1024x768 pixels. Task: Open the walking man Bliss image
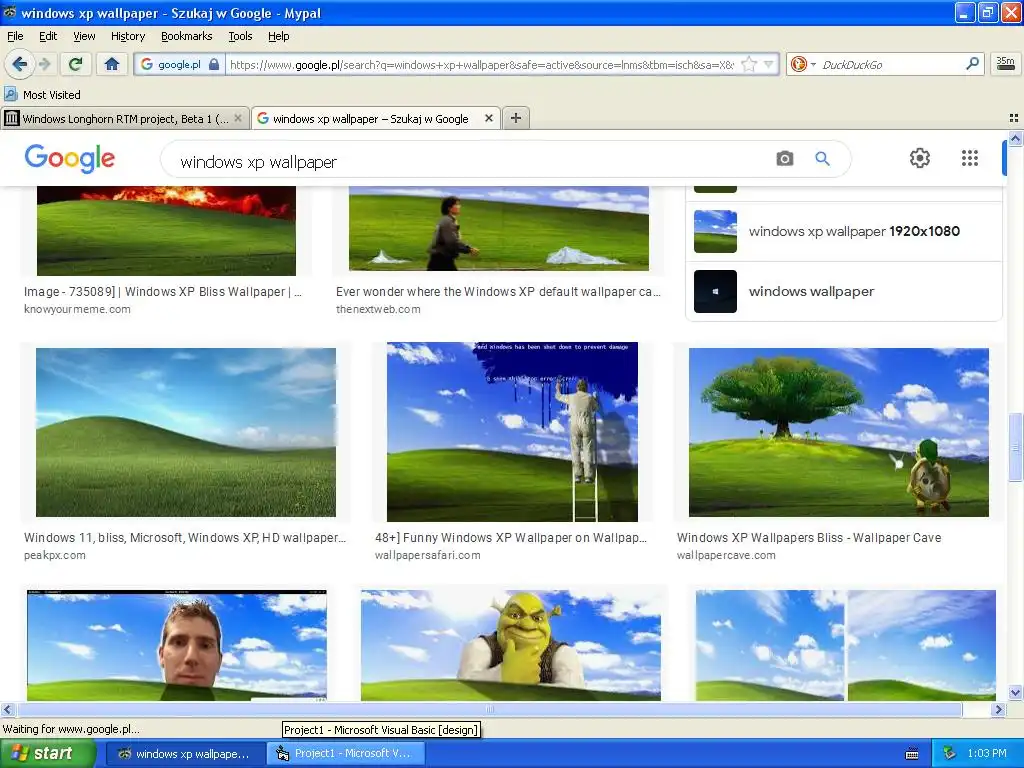[499, 229]
